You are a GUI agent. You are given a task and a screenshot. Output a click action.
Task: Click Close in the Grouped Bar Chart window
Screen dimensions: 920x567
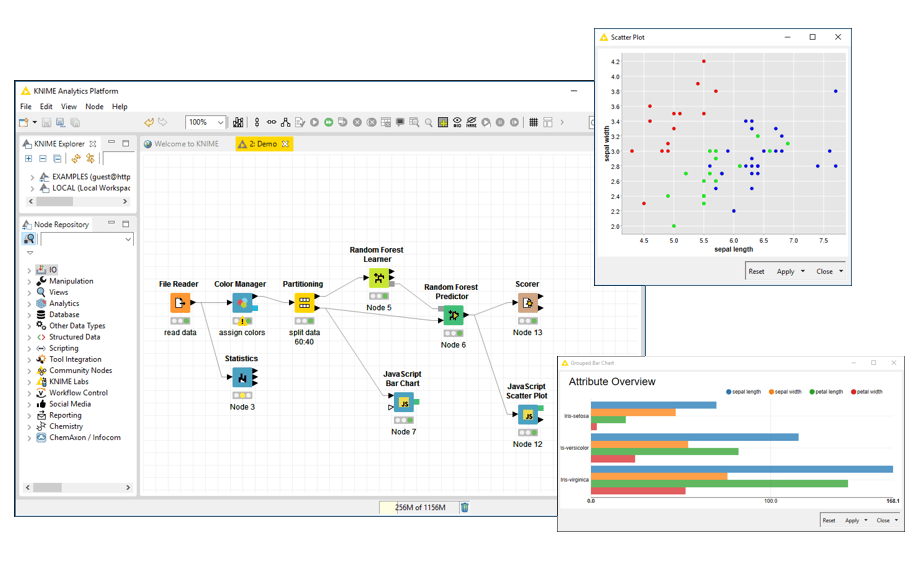883,520
